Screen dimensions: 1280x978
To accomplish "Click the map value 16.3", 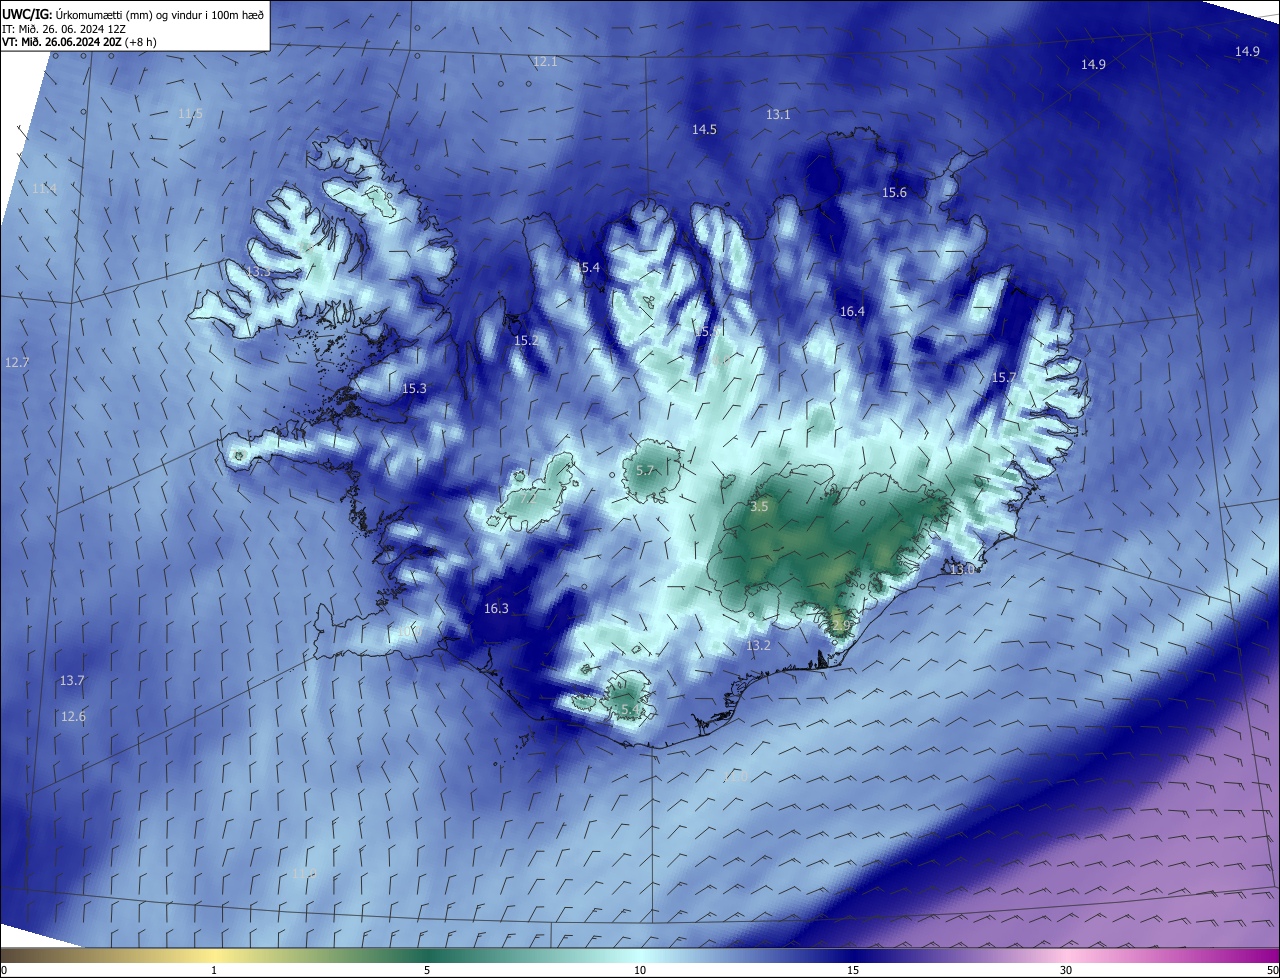I will point(496,609).
